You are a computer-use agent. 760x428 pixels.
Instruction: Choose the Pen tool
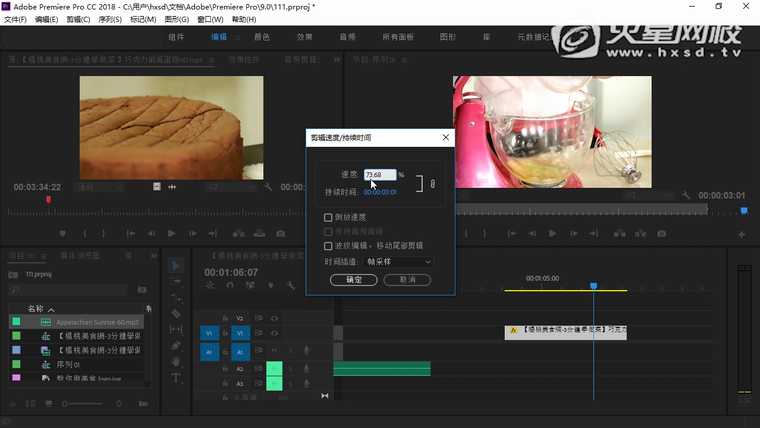(176, 345)
